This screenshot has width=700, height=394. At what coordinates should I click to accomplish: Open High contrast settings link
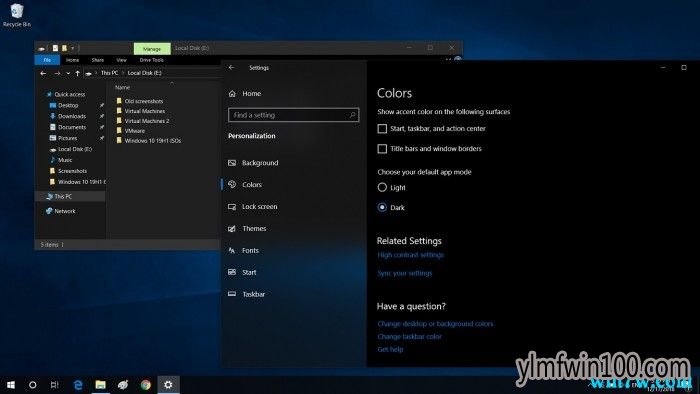pyautogui.click(x=411, y=255)
